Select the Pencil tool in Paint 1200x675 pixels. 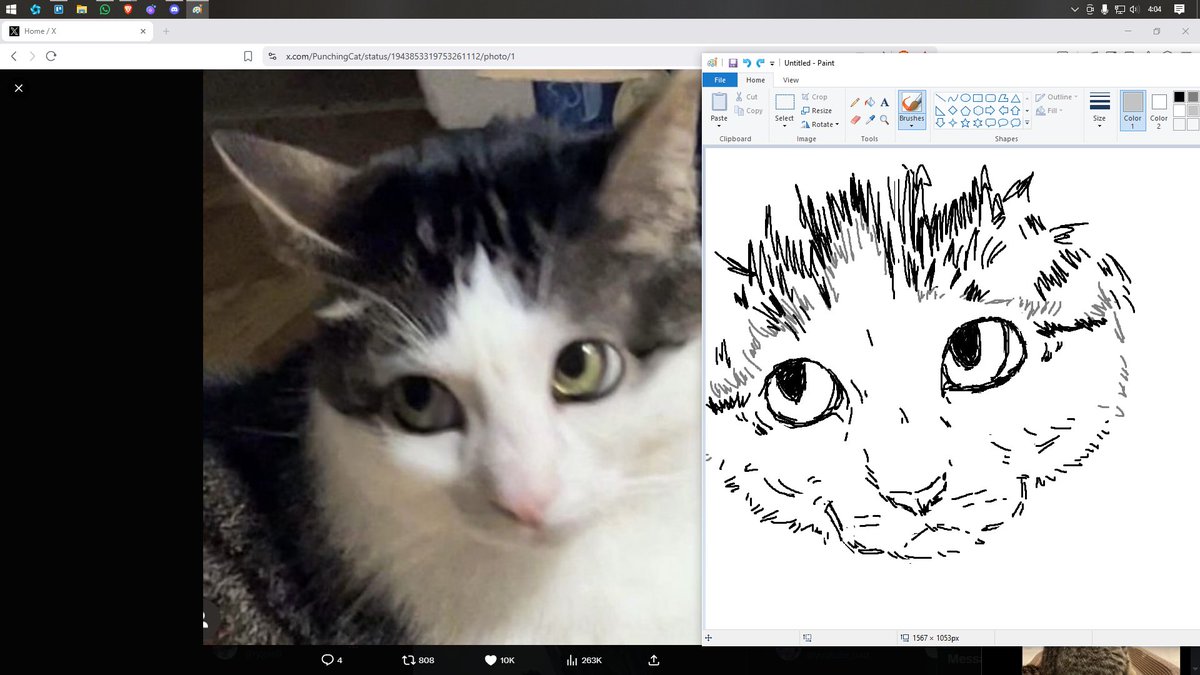[x=855, y=102]
